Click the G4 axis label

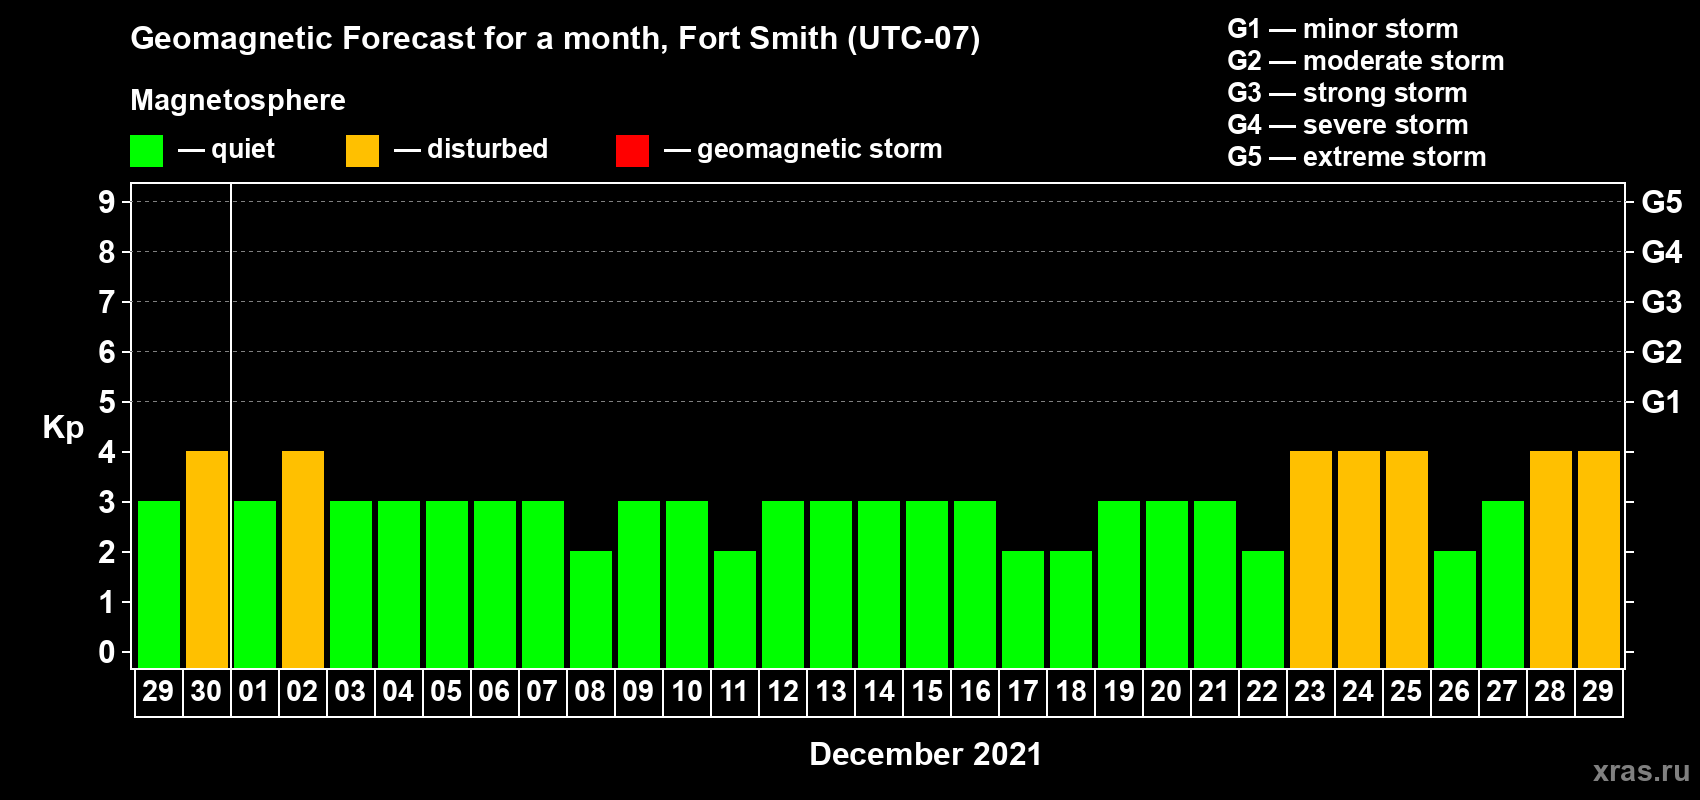(1662, 252)
